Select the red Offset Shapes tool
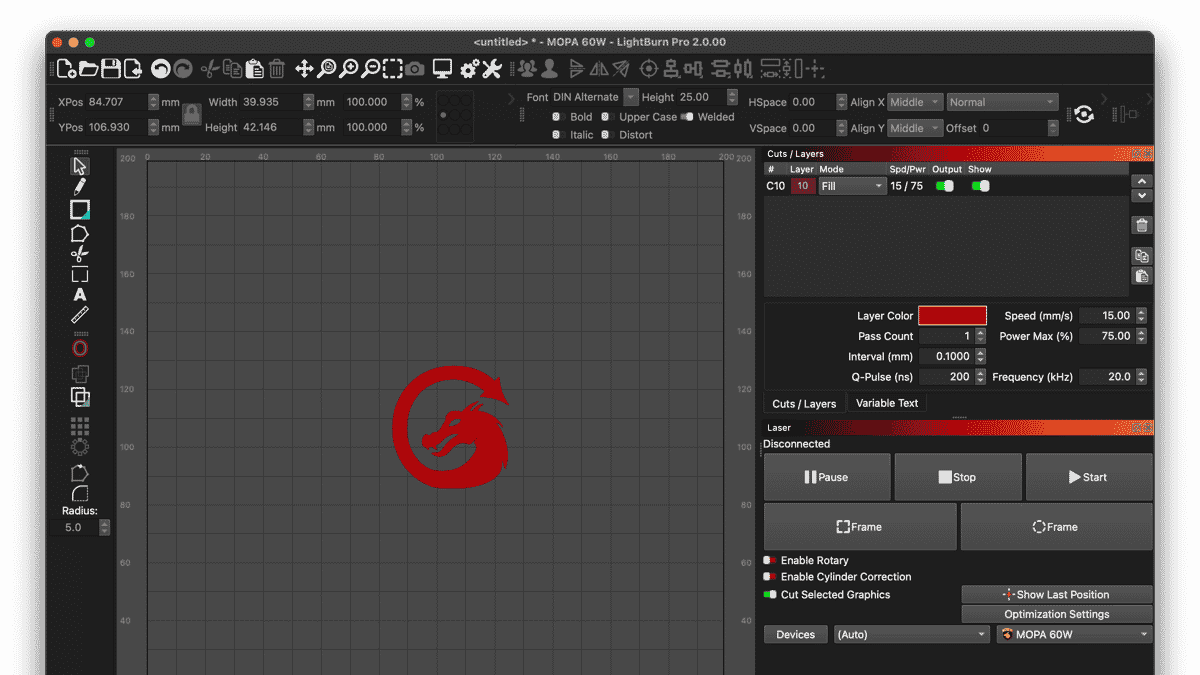Image resolution: width=1200 pixels, height=675 pixels. pos(80,348)
